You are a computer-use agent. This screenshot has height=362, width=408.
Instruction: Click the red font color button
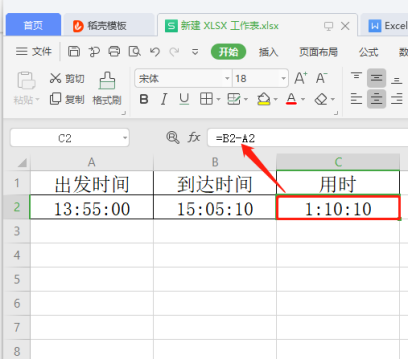point(291,99)
